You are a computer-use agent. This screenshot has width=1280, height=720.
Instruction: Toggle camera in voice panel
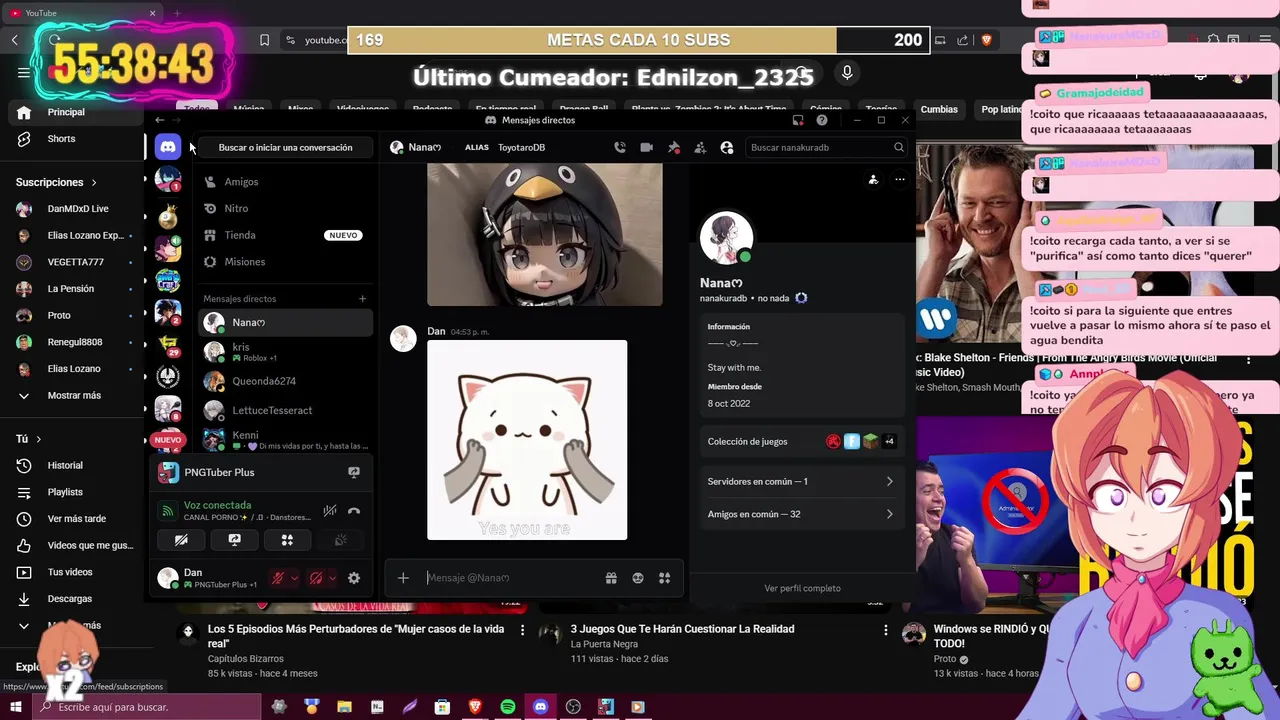point(181,540)
